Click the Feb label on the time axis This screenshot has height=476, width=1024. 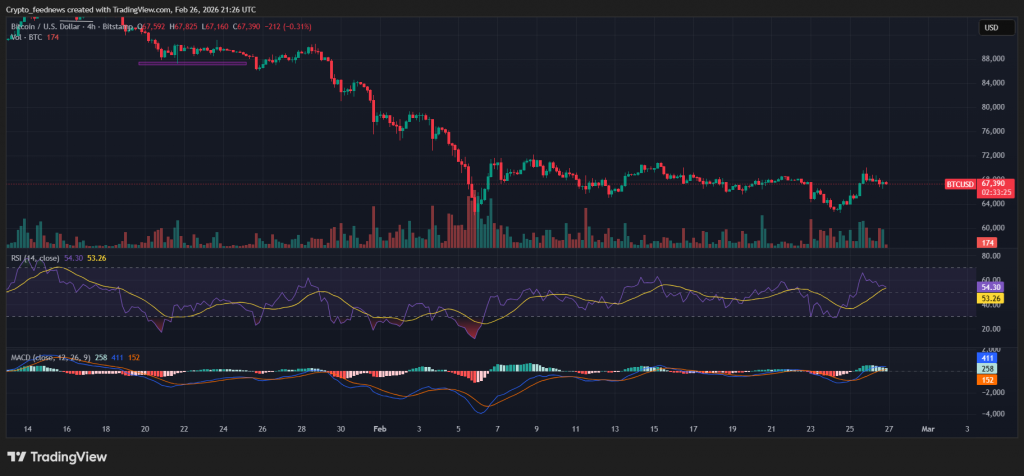(x=378, y=427)
